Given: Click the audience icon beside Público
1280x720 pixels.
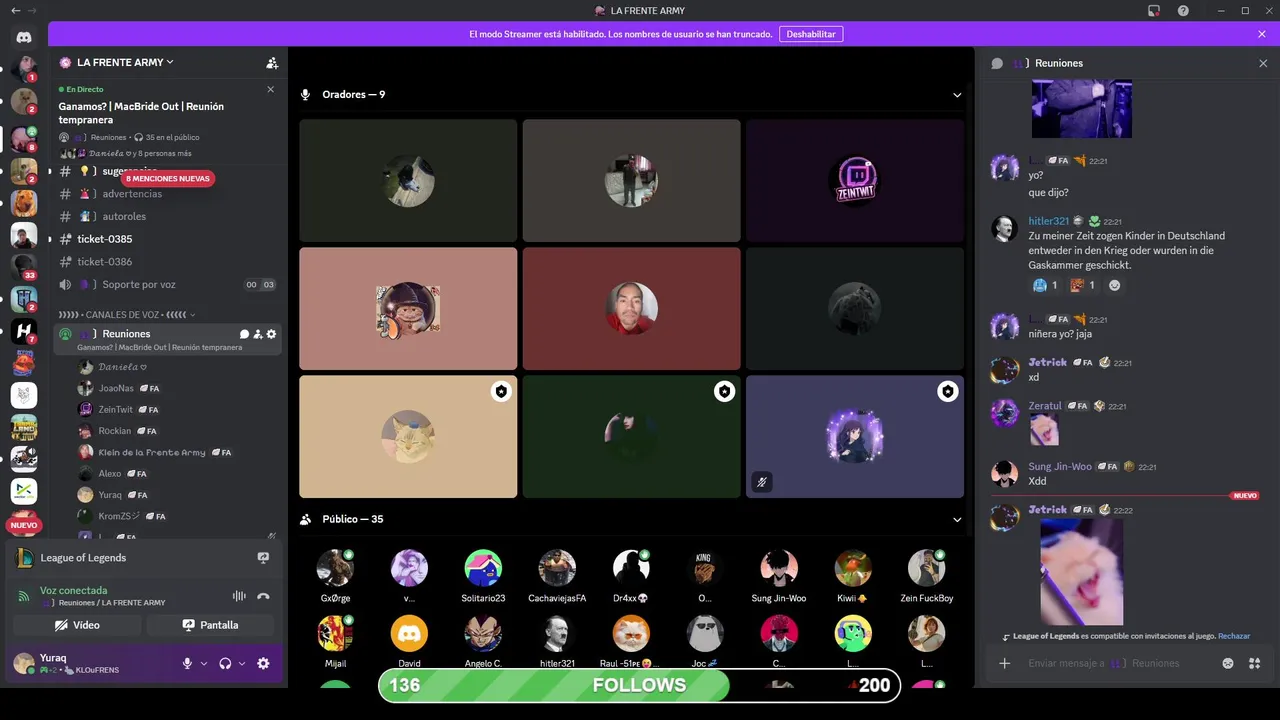Looking at the screenshot, I should point(306,519).
